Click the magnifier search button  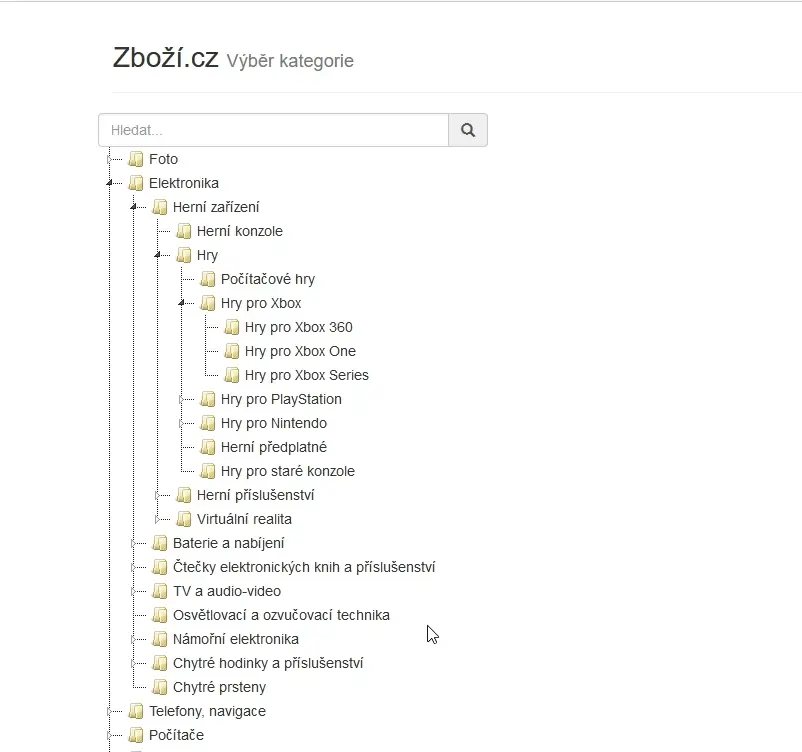coord(467,130)
